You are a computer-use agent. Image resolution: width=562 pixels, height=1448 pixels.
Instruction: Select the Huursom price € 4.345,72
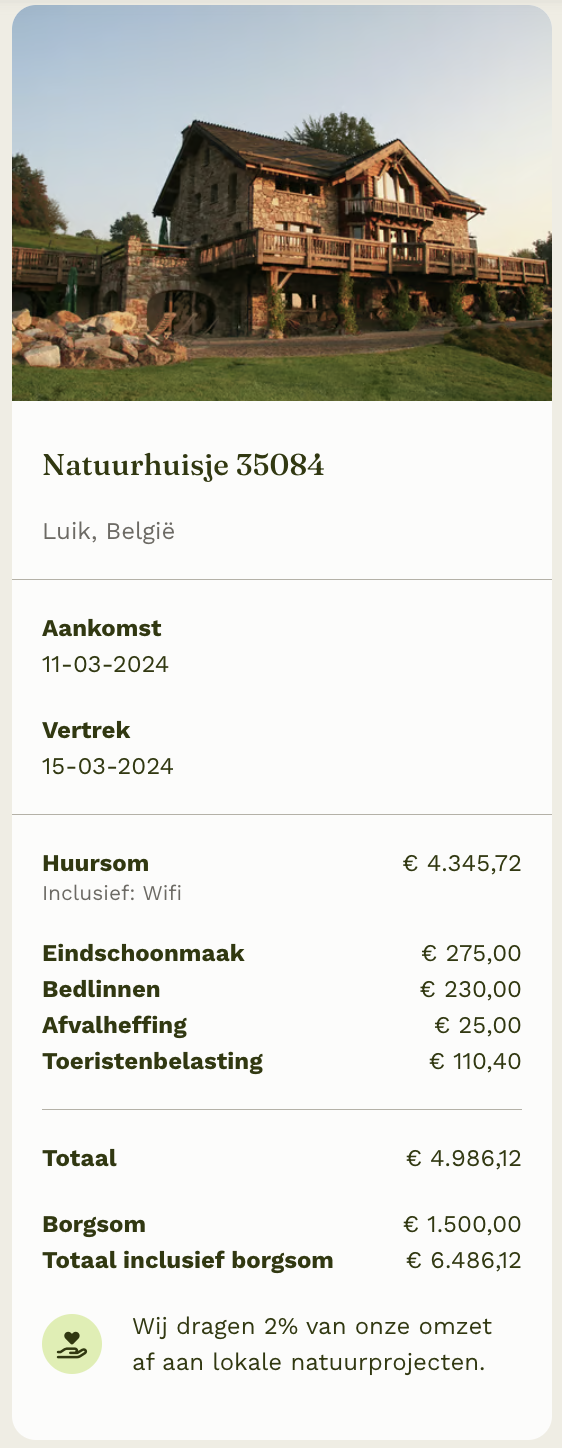[462, 863]
